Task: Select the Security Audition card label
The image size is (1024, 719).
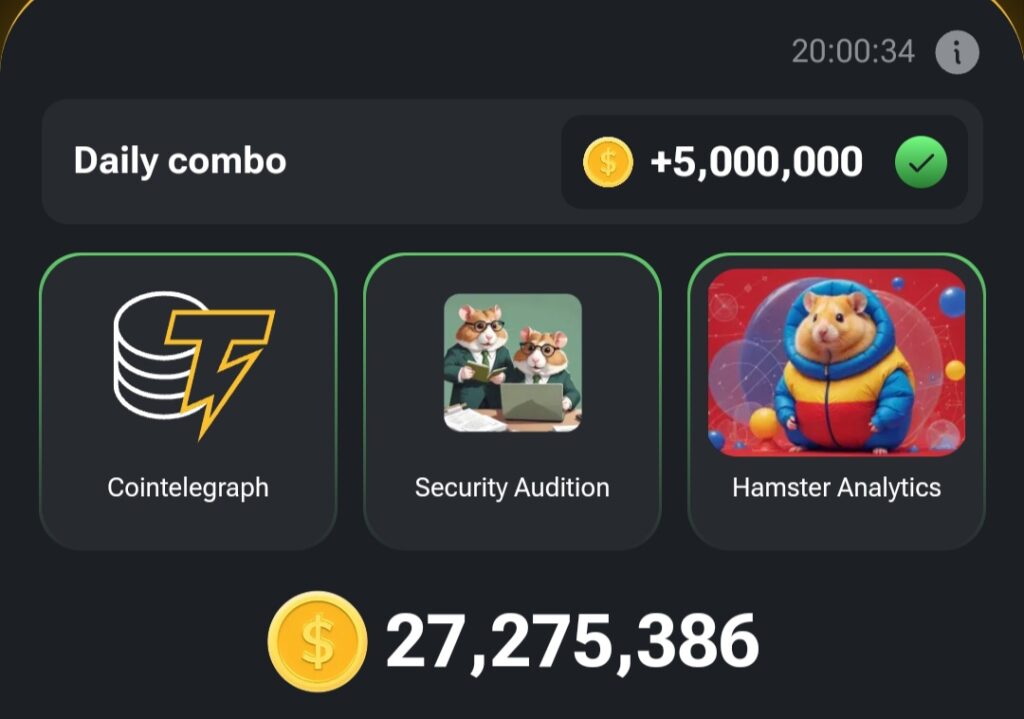Action: (x=512, y=488)
